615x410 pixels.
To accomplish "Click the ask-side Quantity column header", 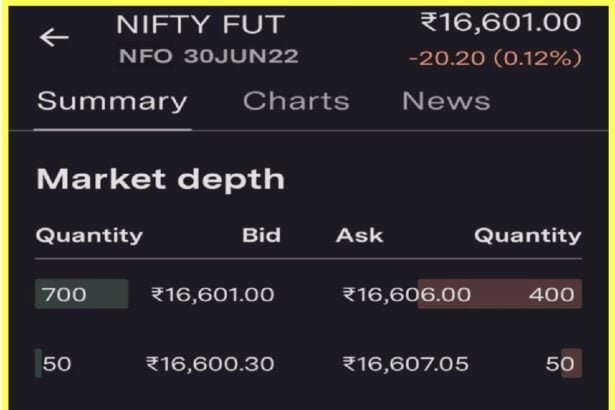I will 527,236.
